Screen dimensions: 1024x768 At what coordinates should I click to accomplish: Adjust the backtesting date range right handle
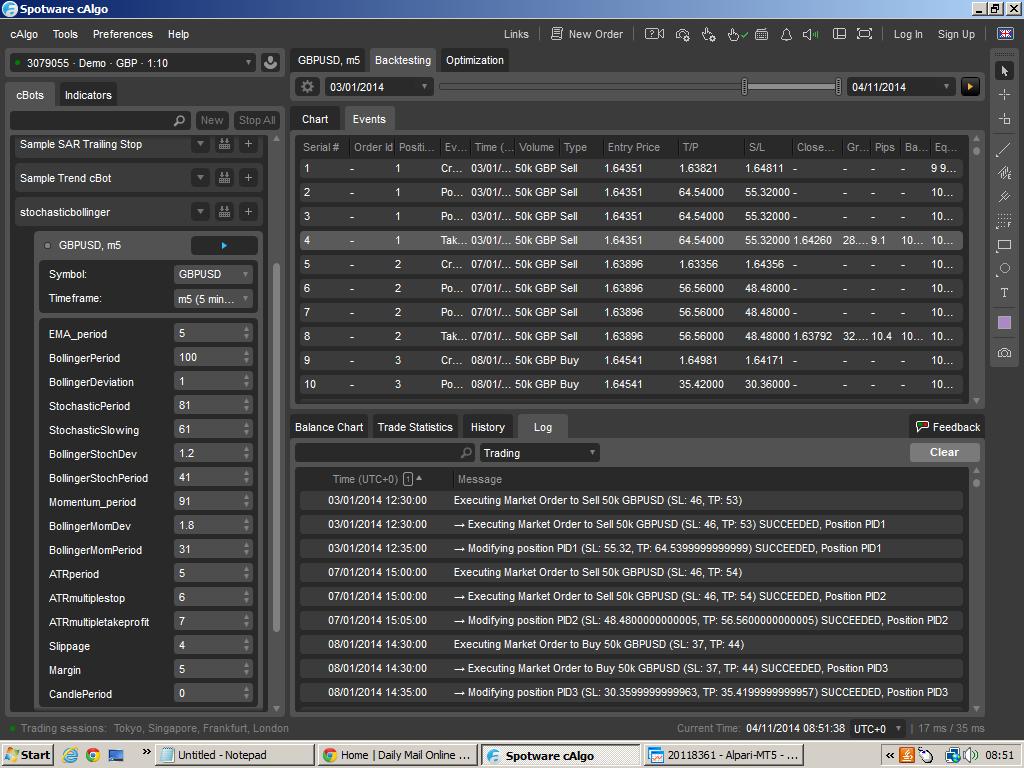click(839, 86)
